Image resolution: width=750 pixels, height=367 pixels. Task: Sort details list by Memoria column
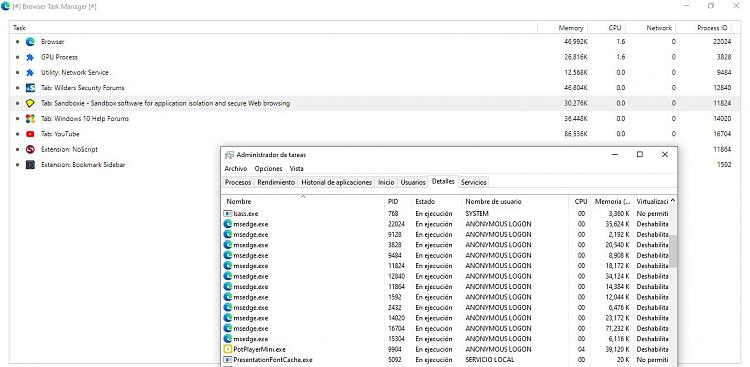pos(612,201)
